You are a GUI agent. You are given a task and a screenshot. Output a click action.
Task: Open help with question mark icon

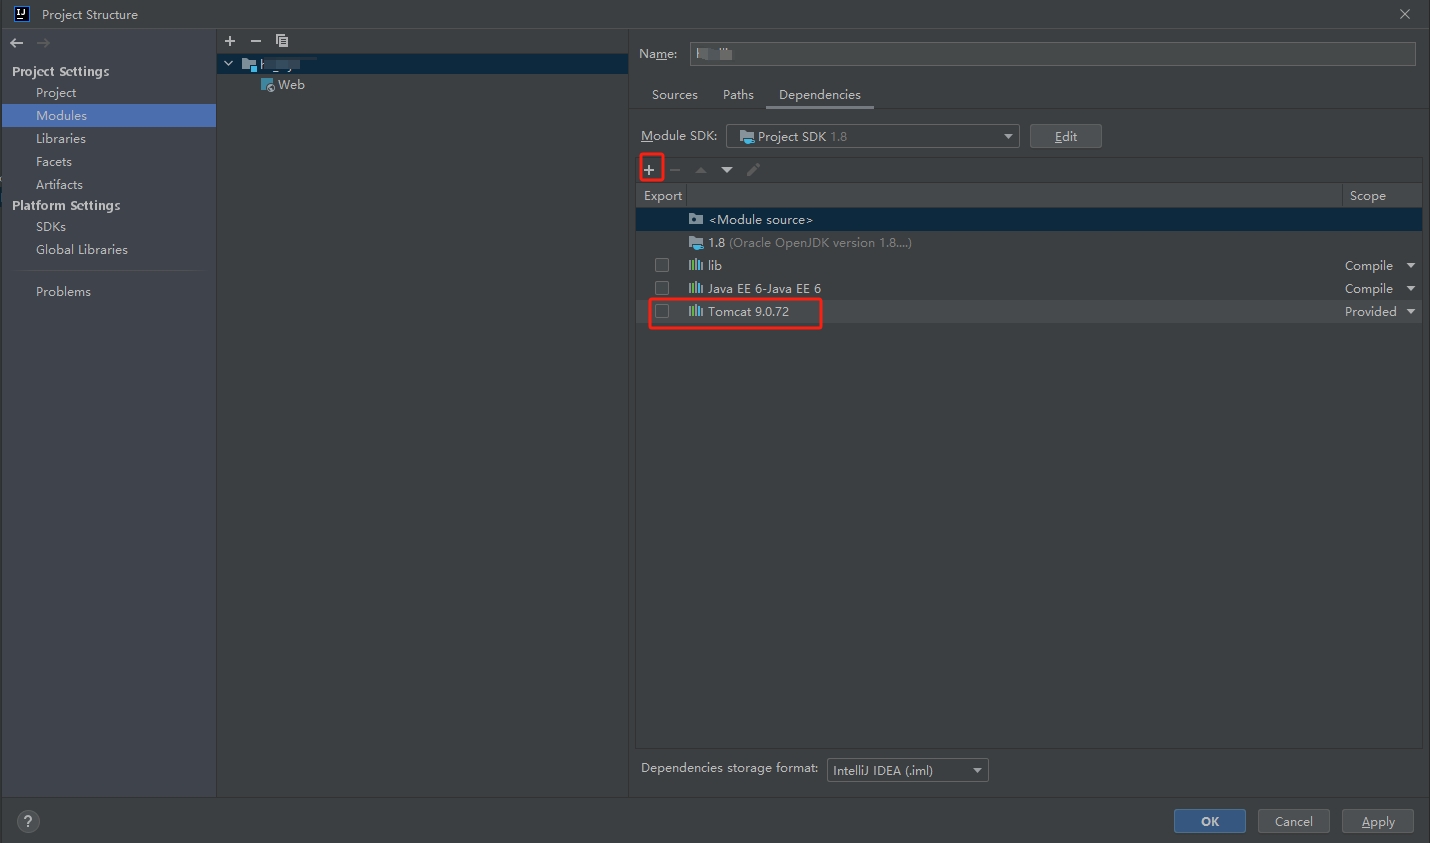(28, 822)
